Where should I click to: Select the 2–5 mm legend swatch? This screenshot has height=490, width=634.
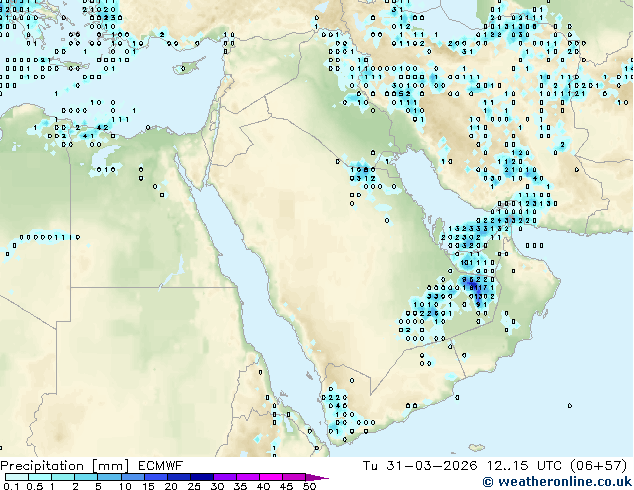[86, 477]
